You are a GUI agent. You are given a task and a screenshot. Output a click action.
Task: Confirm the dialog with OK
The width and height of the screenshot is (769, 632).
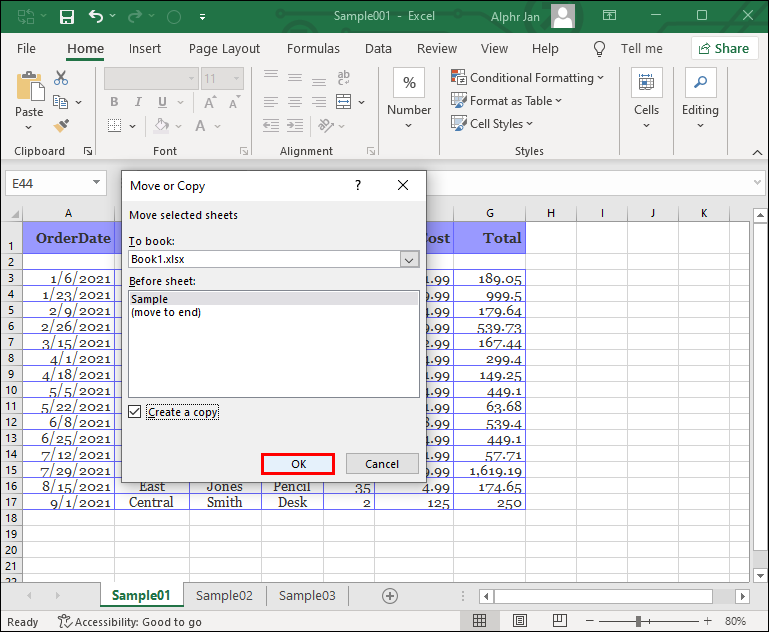pos(298,464)
